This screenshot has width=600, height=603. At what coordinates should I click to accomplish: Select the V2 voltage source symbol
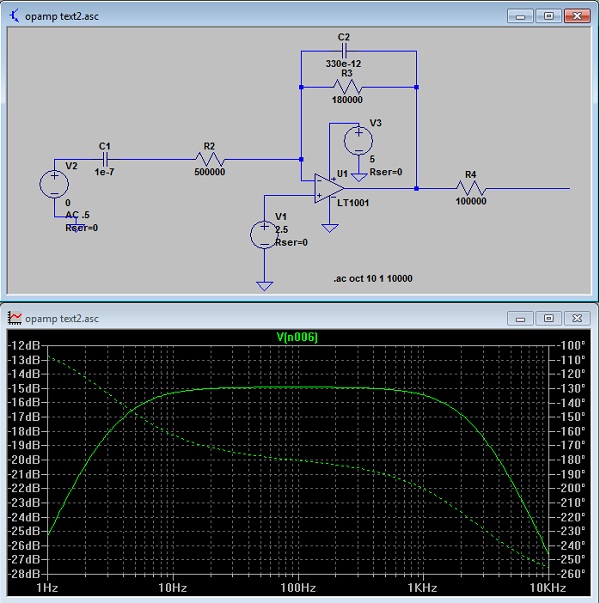coord(53,184)
